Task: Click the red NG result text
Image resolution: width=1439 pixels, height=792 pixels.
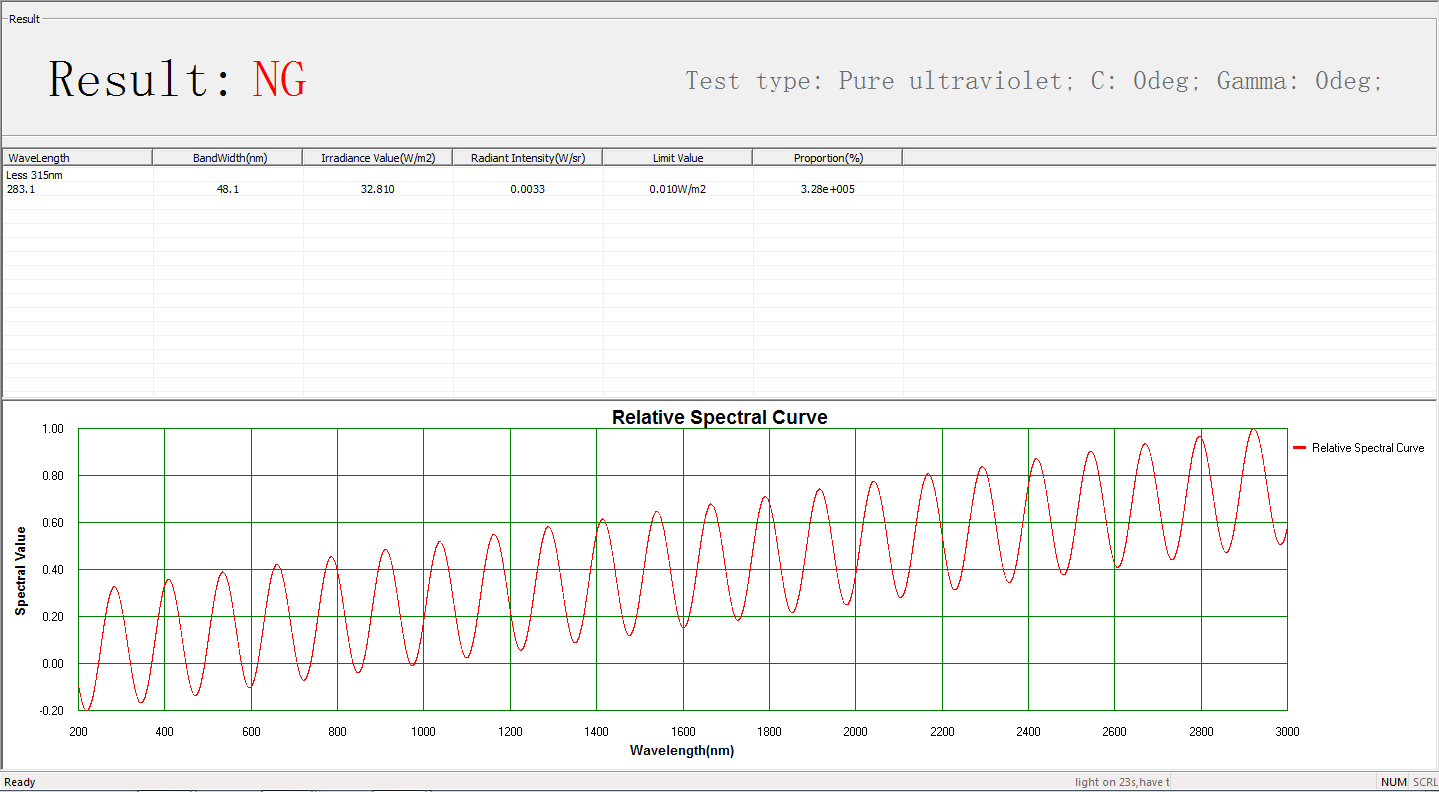Action: 279,80
